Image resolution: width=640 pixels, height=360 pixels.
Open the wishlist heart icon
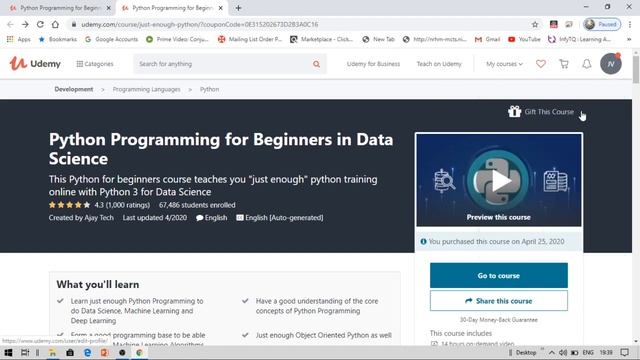coord(541,64)
